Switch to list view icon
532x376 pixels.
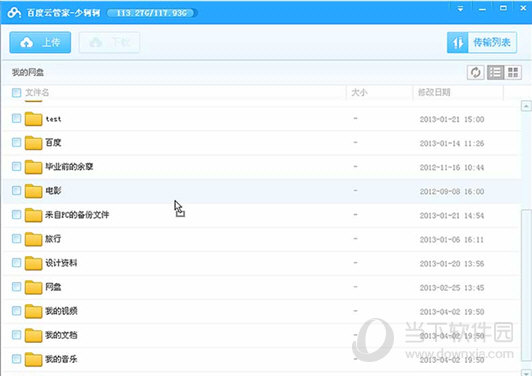[495, 72]
